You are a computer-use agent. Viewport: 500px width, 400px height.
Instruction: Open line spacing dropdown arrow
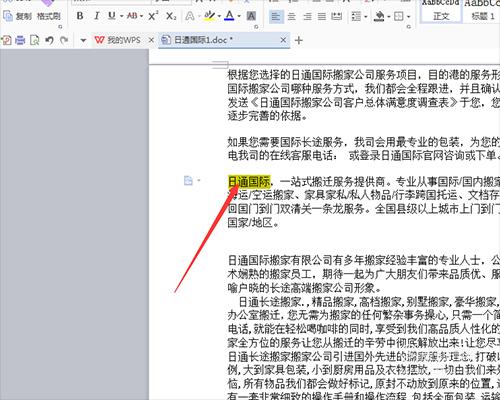click(x=366, y=16)
